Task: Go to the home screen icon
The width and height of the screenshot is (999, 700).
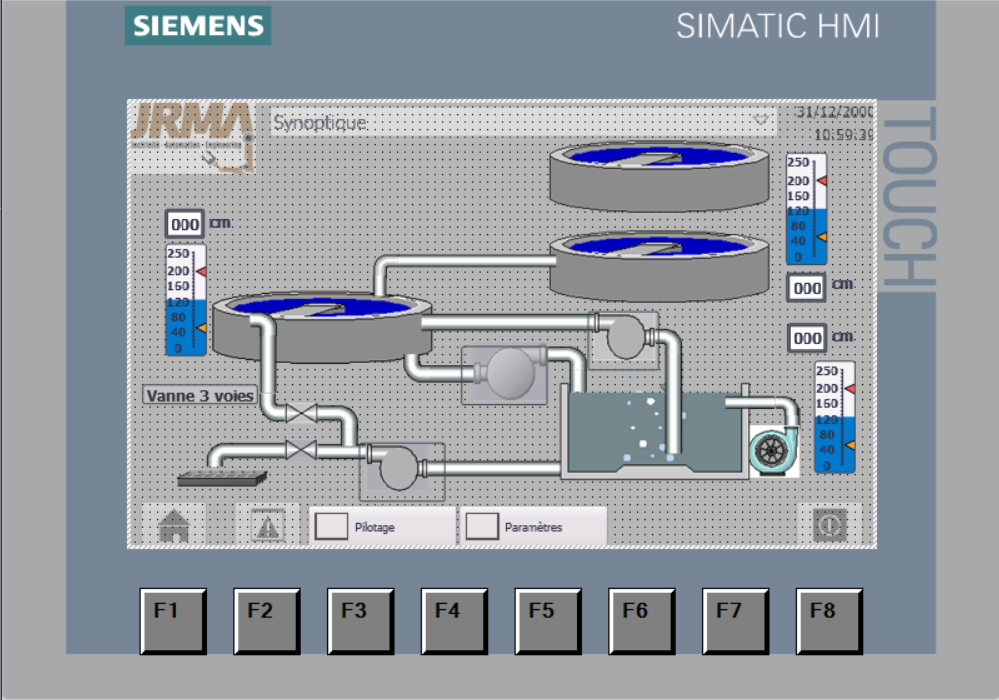Action: coord(173,525)
